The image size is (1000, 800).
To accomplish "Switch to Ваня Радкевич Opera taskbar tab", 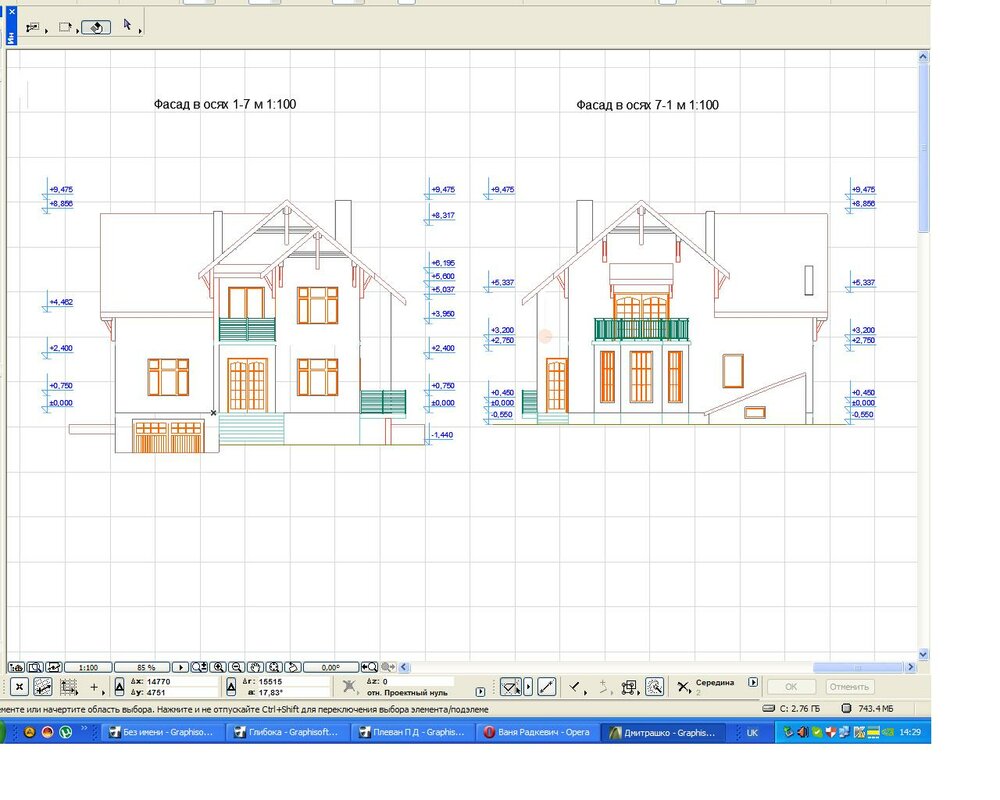I will click(538, 732).
